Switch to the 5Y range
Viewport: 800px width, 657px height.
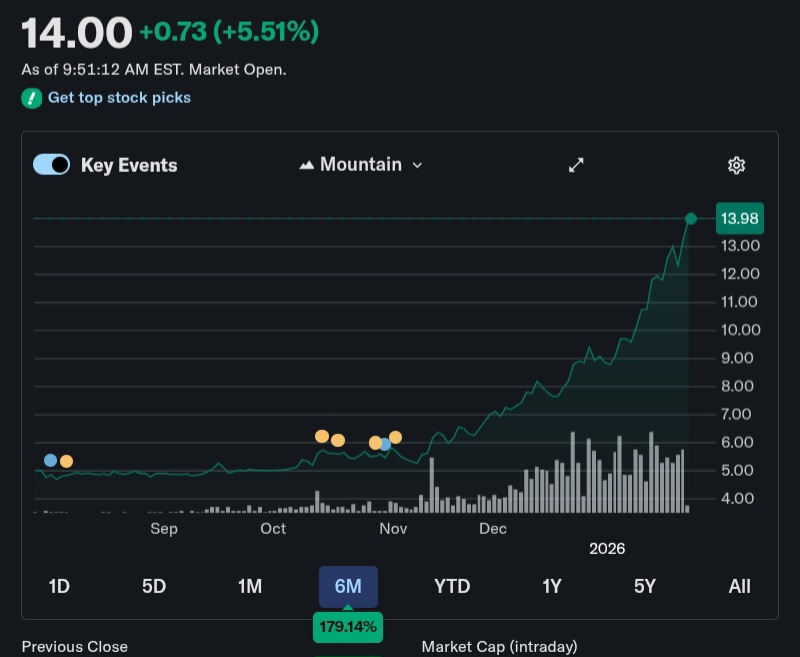tap(645, 586)
